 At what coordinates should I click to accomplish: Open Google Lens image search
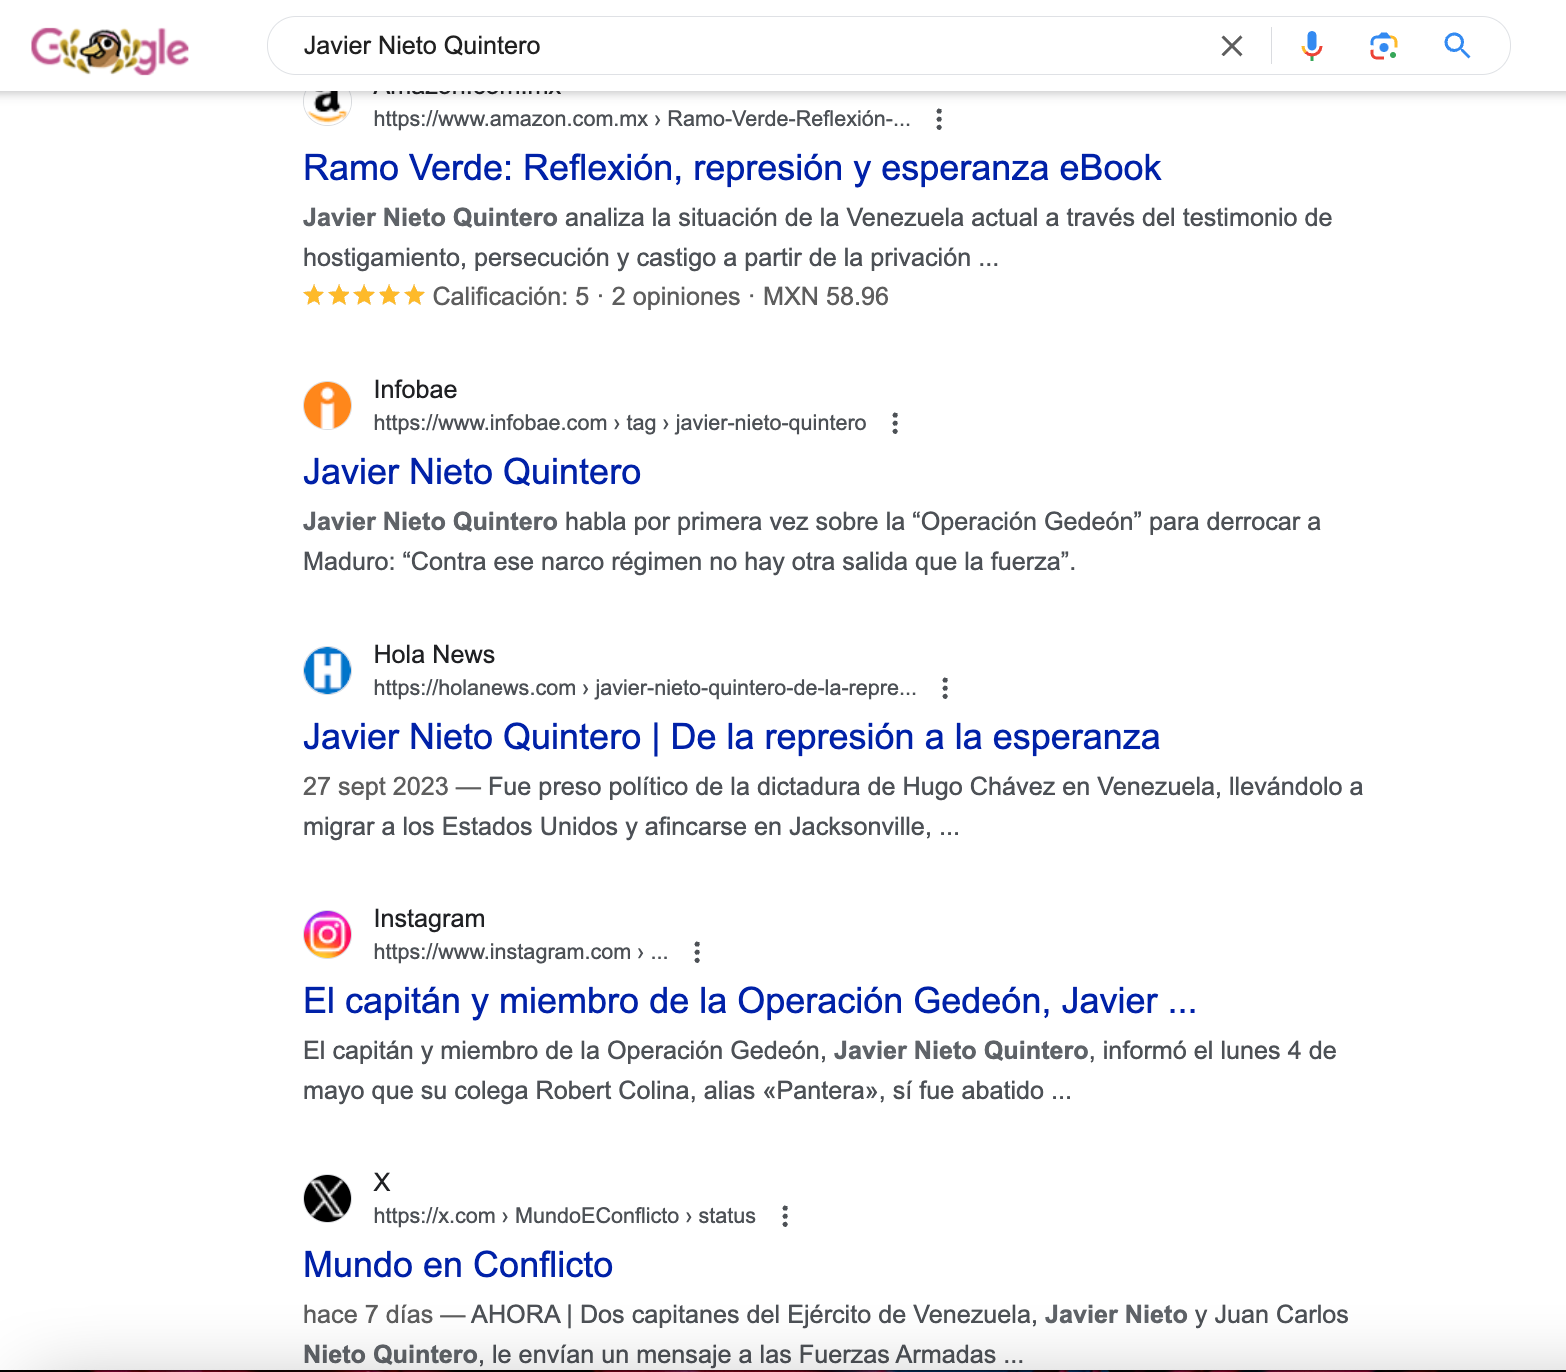1383,46
